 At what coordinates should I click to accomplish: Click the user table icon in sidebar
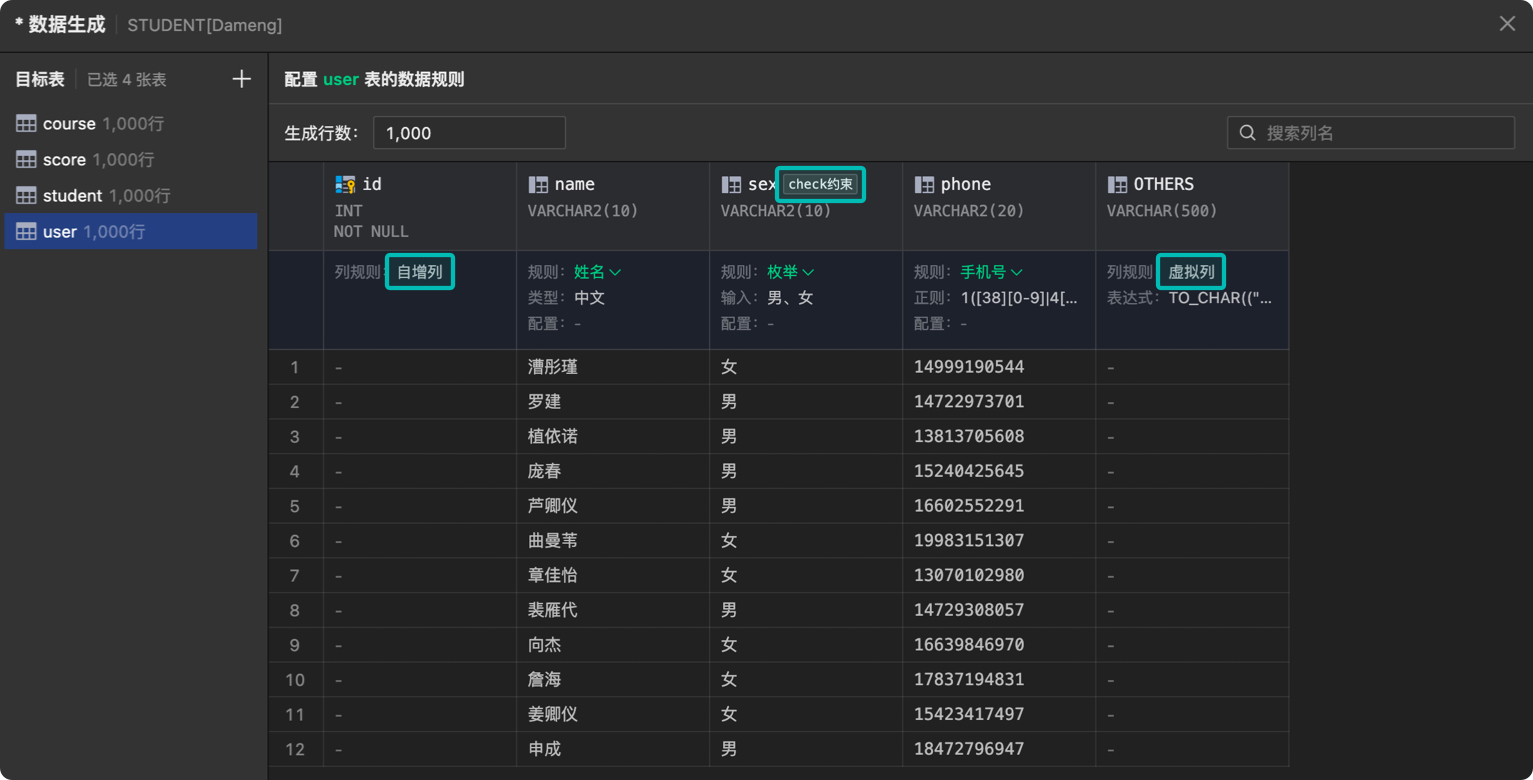coord(25,231)
